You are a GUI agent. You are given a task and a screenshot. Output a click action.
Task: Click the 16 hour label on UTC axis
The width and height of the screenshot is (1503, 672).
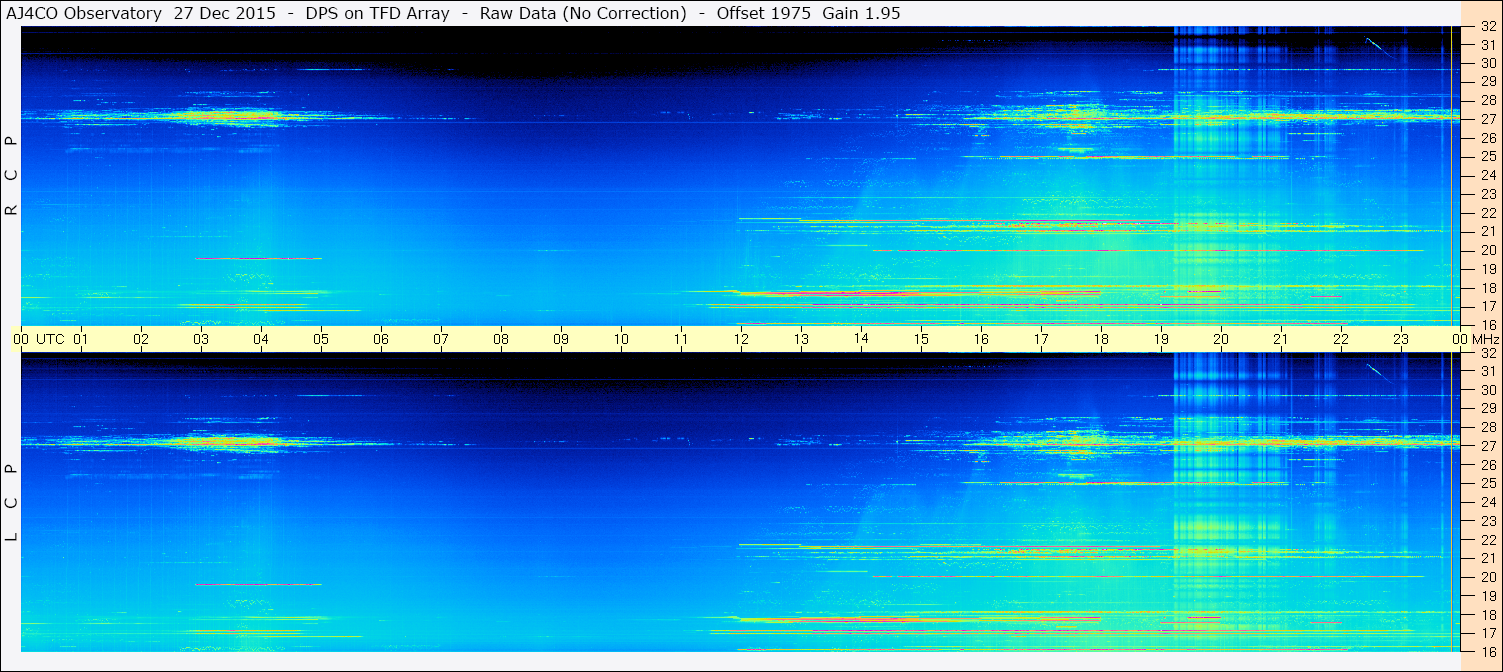(981, 339)
